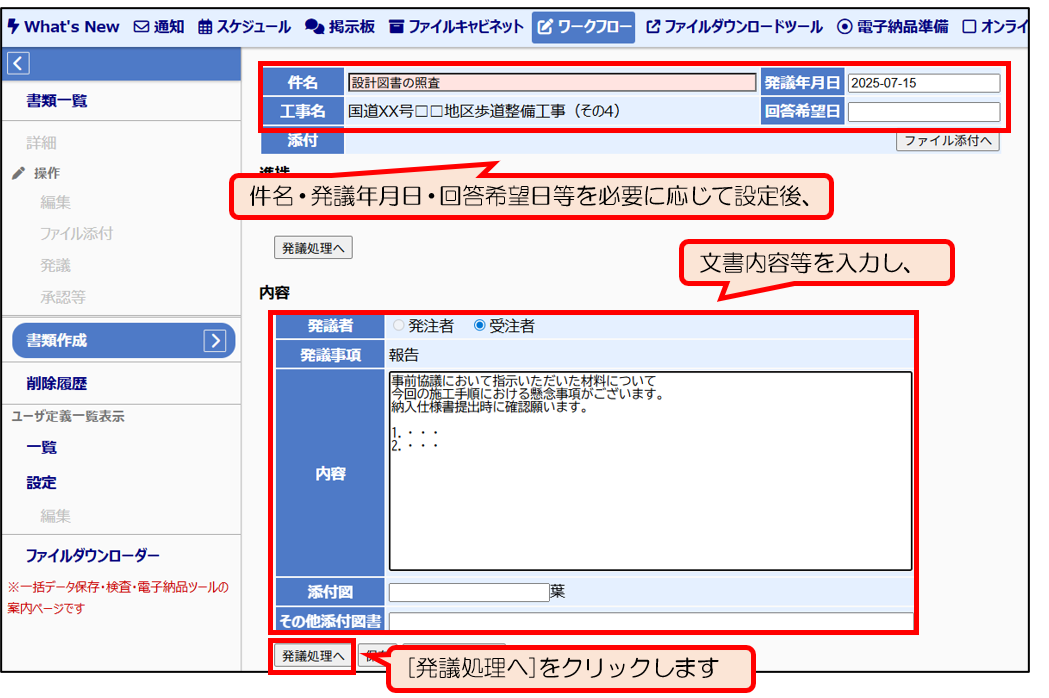Click the 操作 pencil icon in sidebar
The height and width of the screenshot is (698, 1049).
(x=18, y=173)
